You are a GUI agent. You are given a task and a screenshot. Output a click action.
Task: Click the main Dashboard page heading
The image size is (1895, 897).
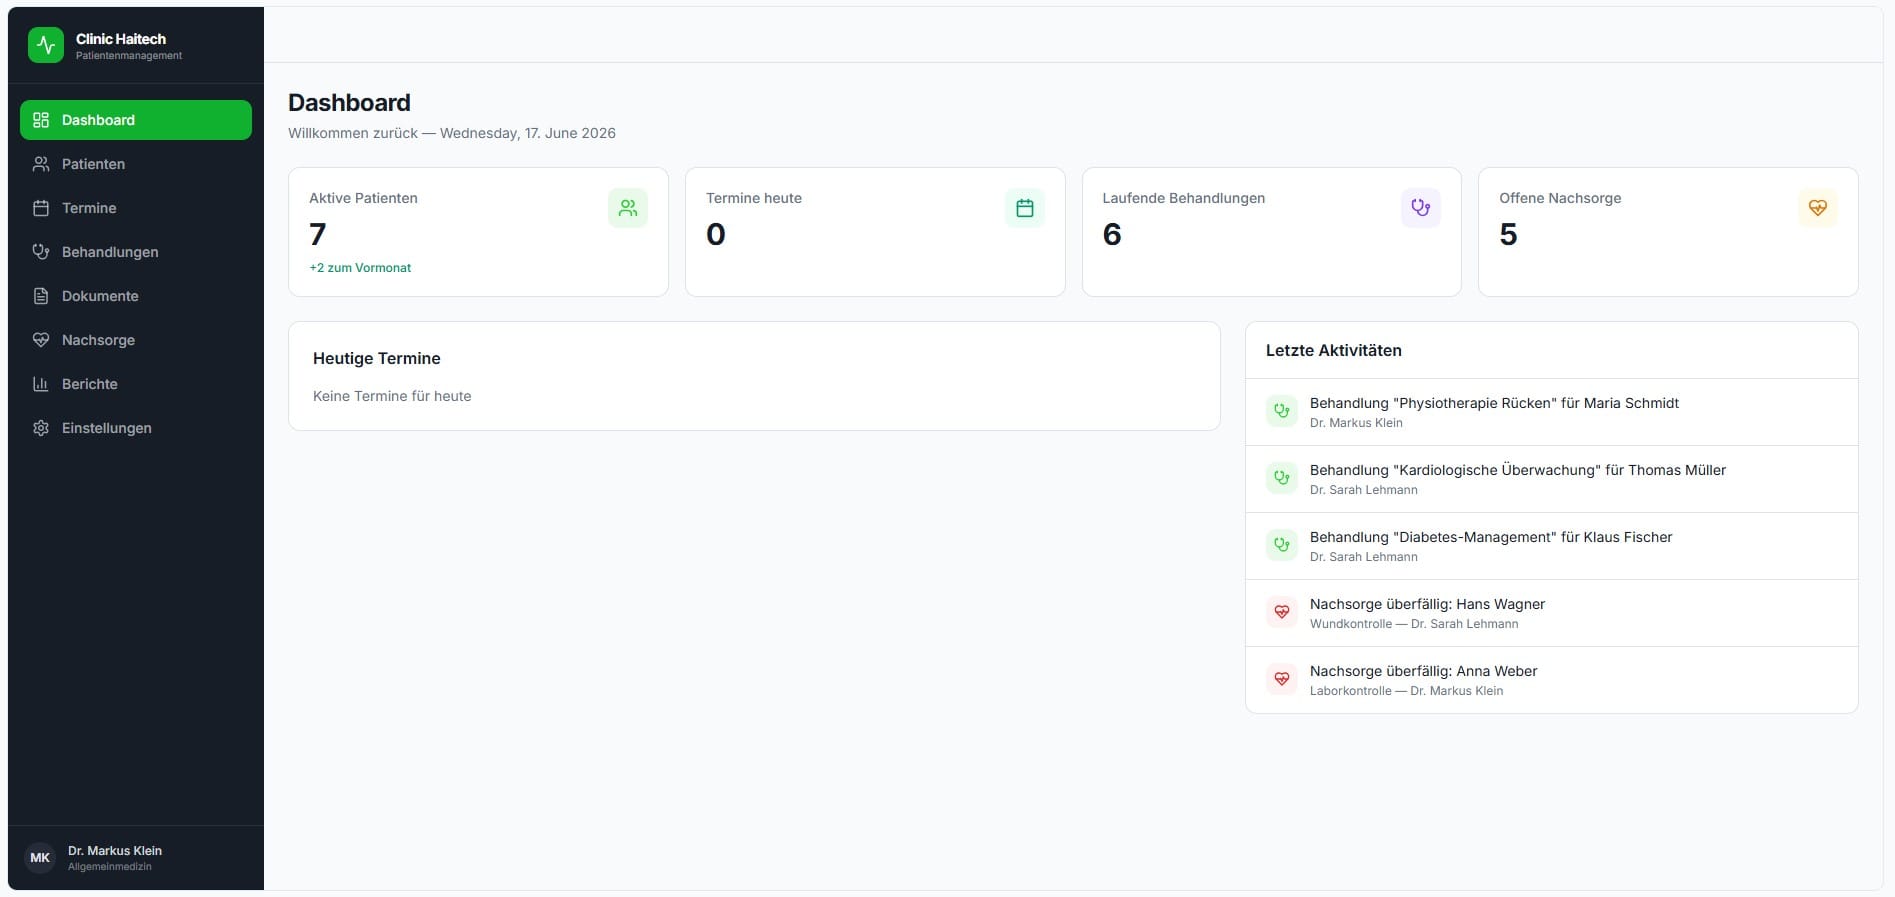[349, 102]
